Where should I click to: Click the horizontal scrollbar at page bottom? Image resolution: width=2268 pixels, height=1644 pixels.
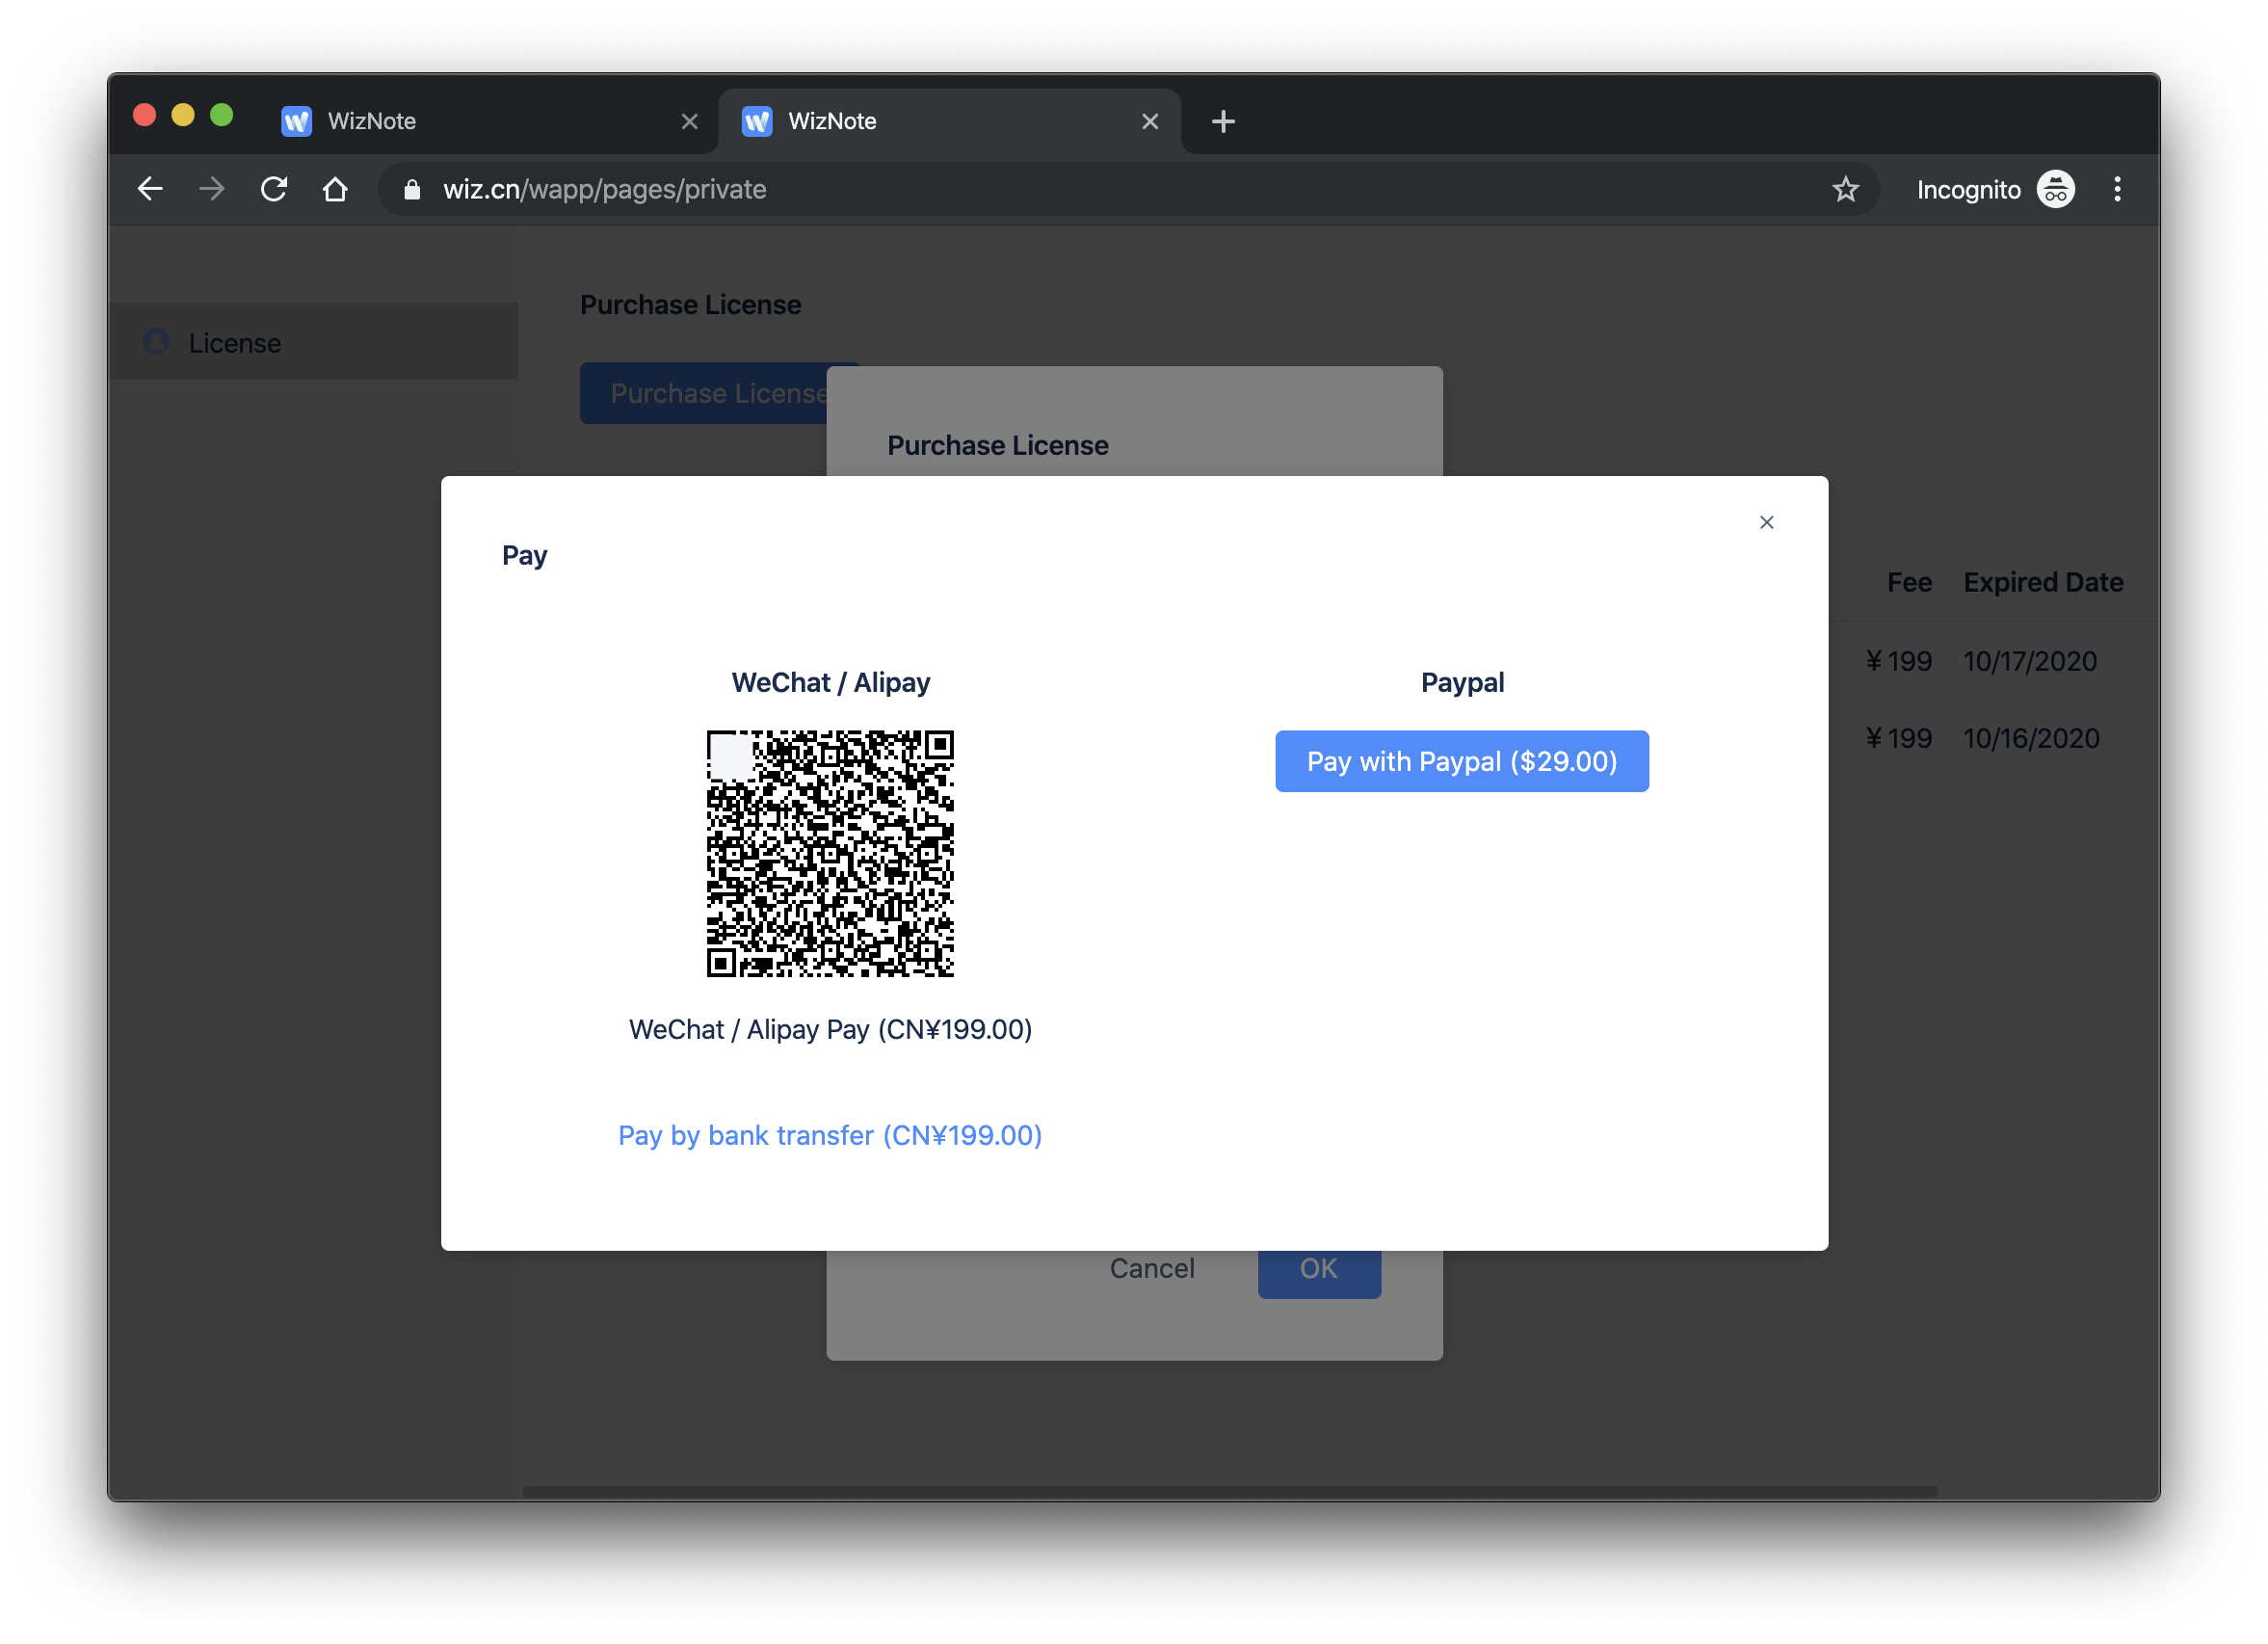tap(1229, 1491)
